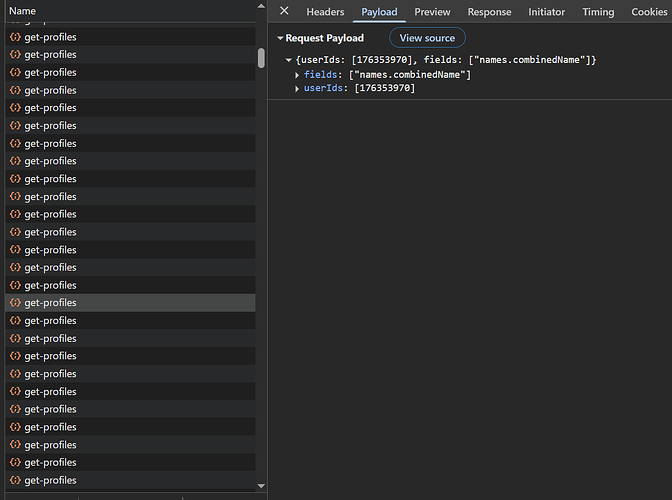The width and height of the screenshot is (672, 500).
Task: Click the scroll-down arrow of the request list
Action: click(x=261, y=486)
